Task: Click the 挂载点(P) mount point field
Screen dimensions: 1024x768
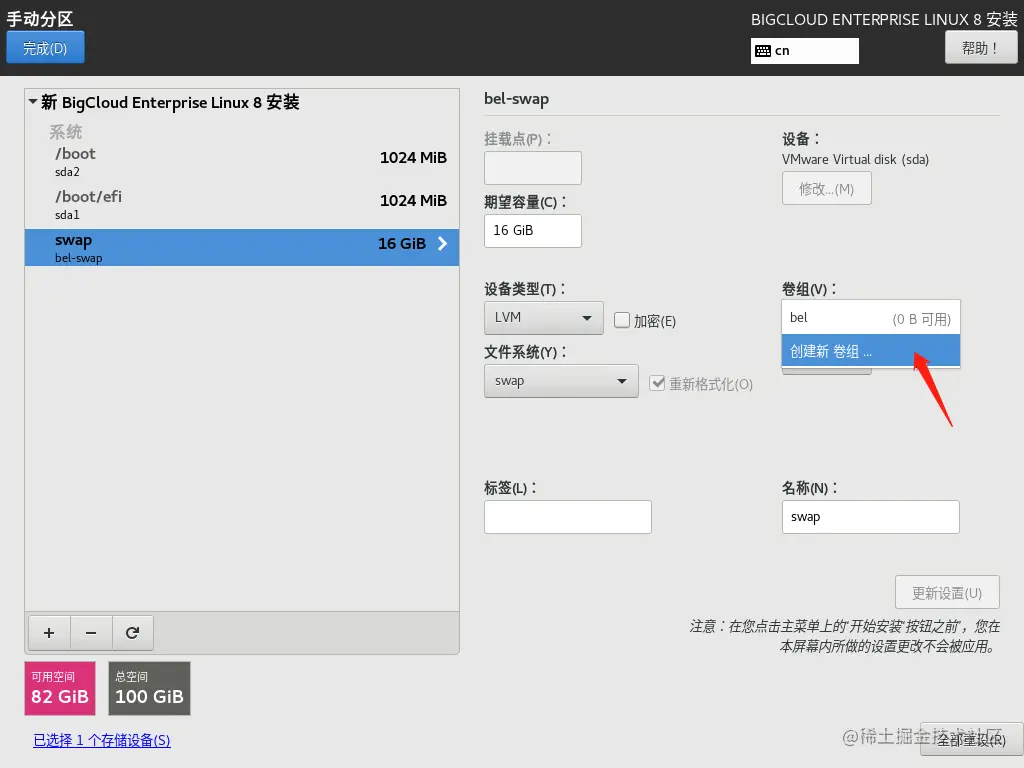Action: pos(533,168)
